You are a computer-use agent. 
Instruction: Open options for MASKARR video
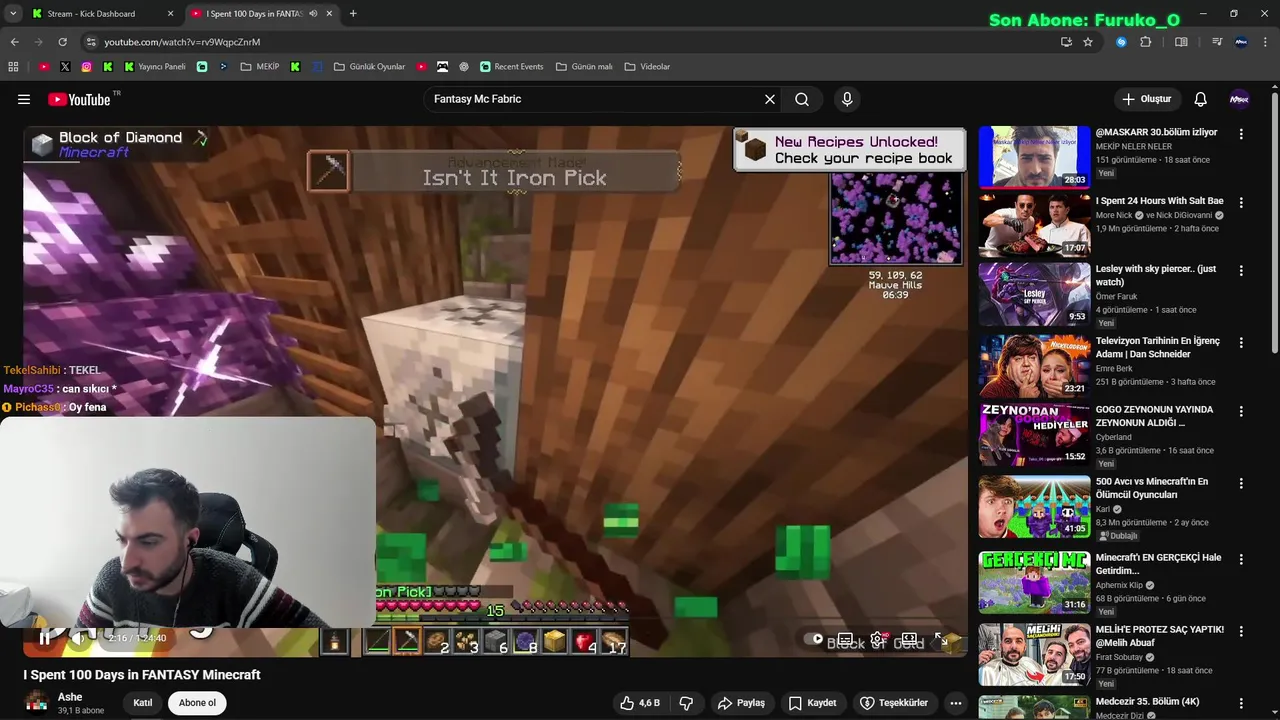[x=1241, y=134]
